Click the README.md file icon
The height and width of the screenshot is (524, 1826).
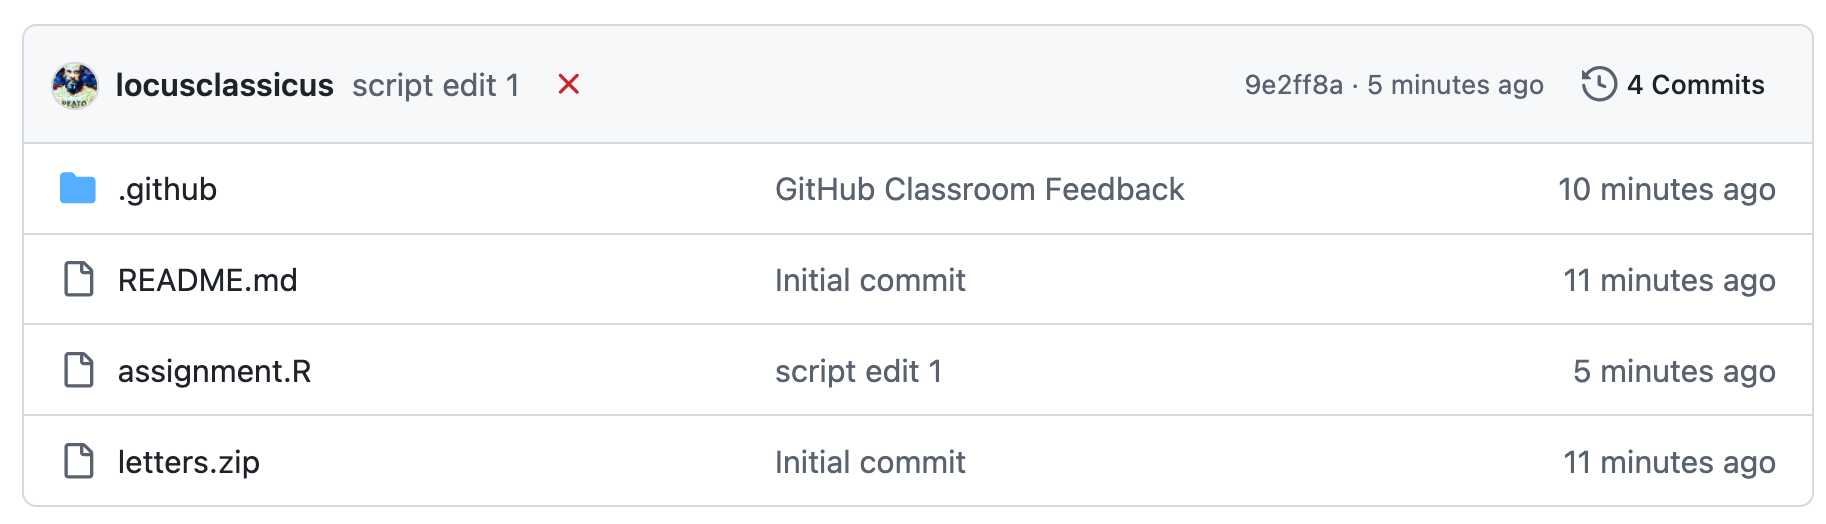point(79,279)
